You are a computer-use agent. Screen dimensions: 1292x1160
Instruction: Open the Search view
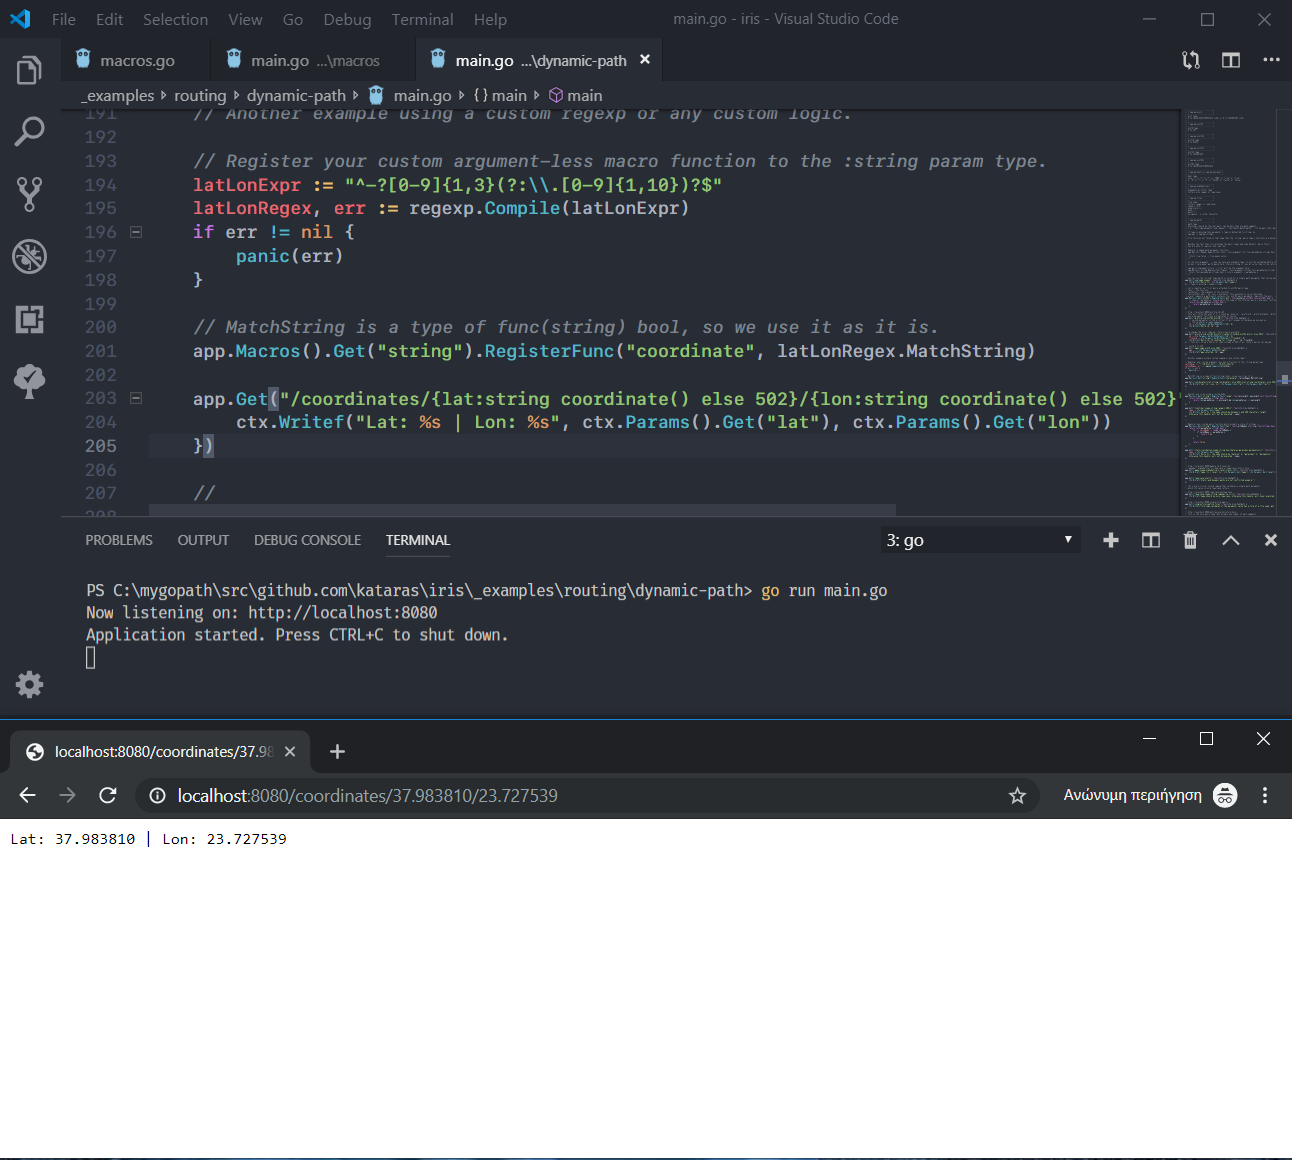pyautogui.click(x=28, y=131)
